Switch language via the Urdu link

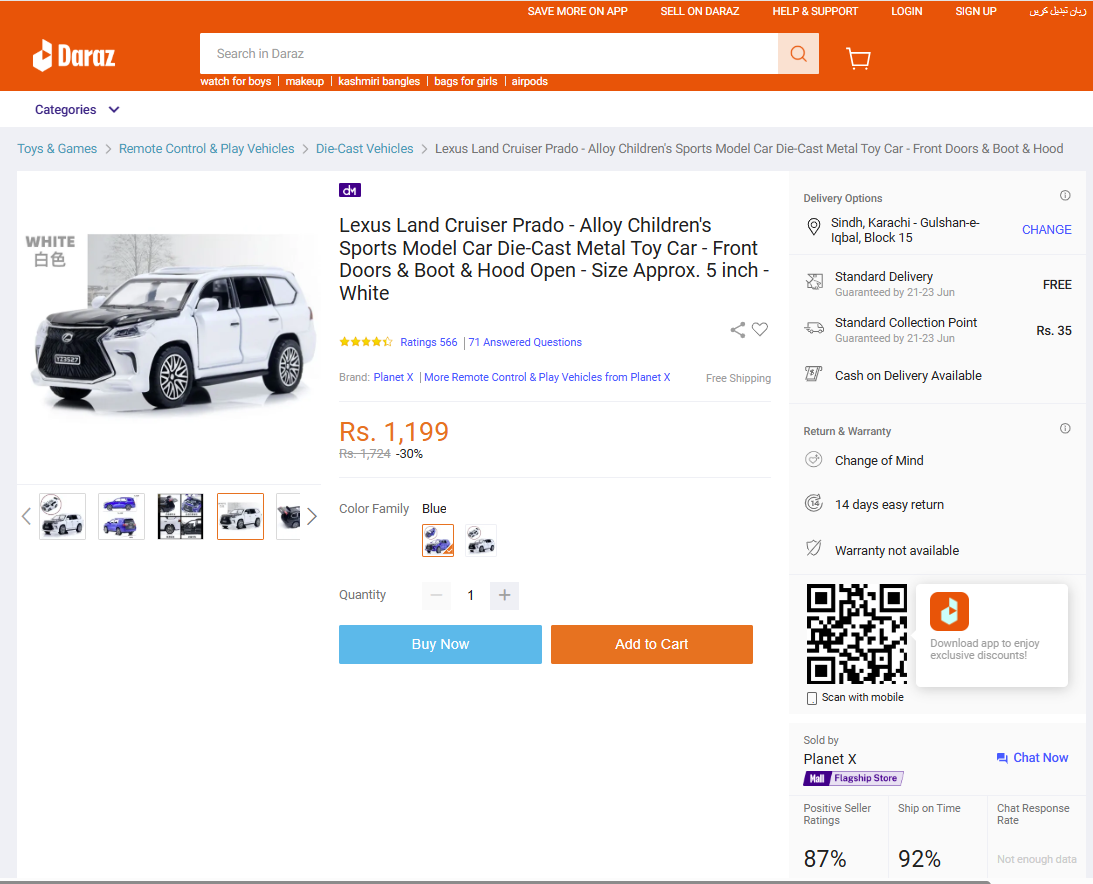[1057, 11]
